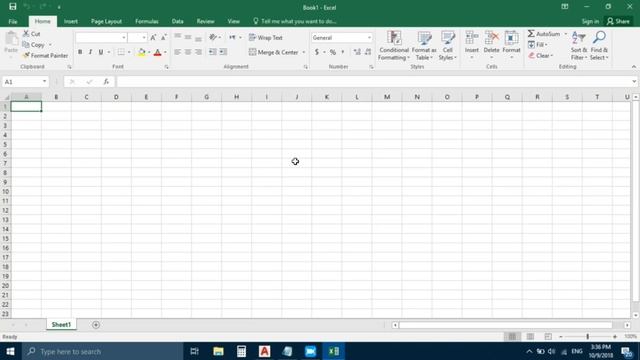640x360 pixels.
Task: Click the Paste clipboard icon
Action: tap(11, 39)
